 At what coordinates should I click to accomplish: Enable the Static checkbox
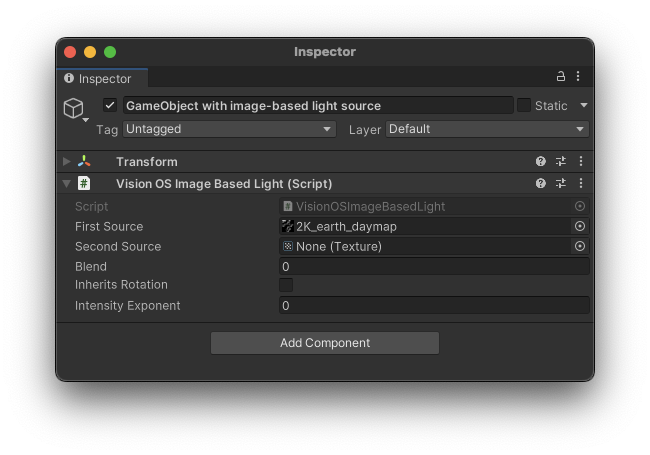tap(524, 105)
